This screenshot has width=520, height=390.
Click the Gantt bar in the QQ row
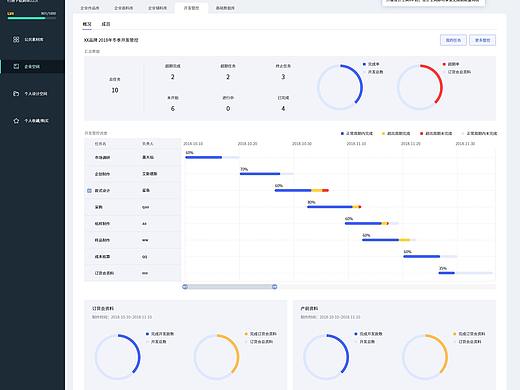pyautogui.click(x=430, y=256)
